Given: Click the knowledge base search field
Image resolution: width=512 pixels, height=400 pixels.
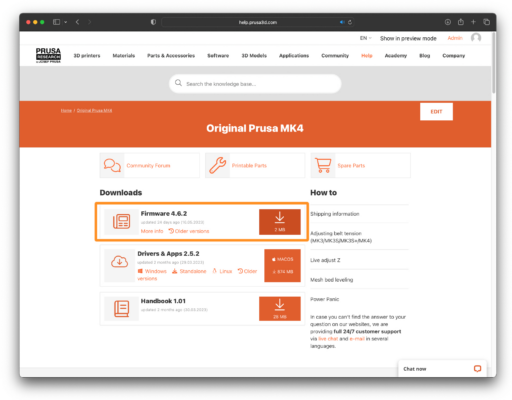Looking at the screenshot, I should [255, 84].
